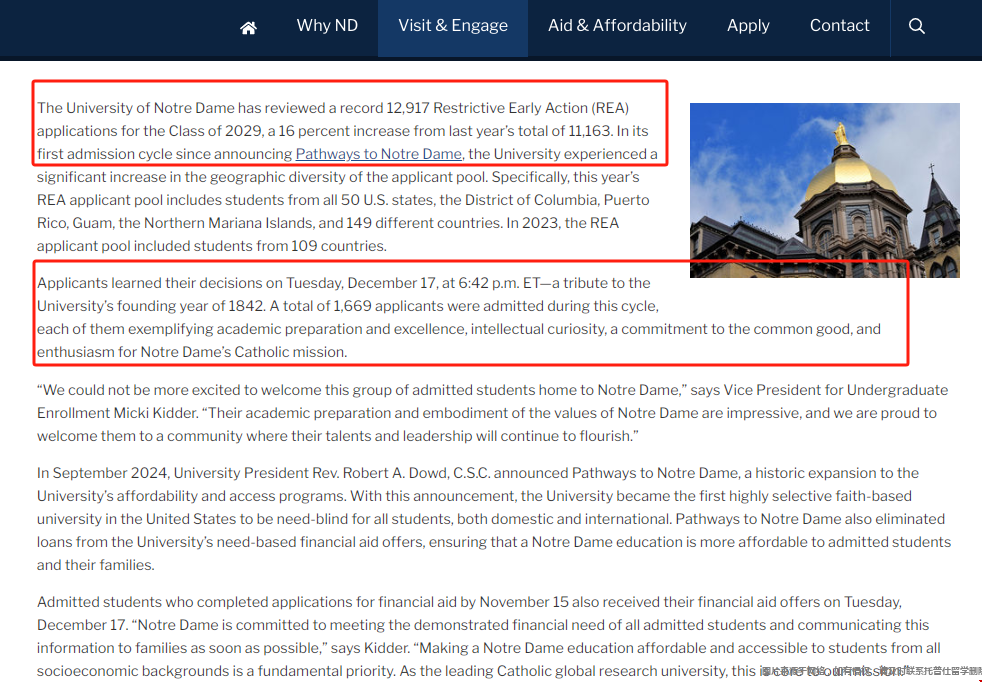Select the text 'Class of 2029'
This screenshot has height=682, width=982.
point(215,131)
